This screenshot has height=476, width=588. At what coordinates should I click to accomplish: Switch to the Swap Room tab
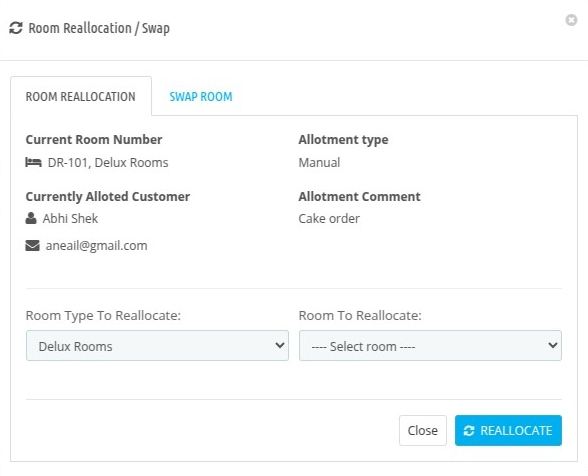point(201,97)
